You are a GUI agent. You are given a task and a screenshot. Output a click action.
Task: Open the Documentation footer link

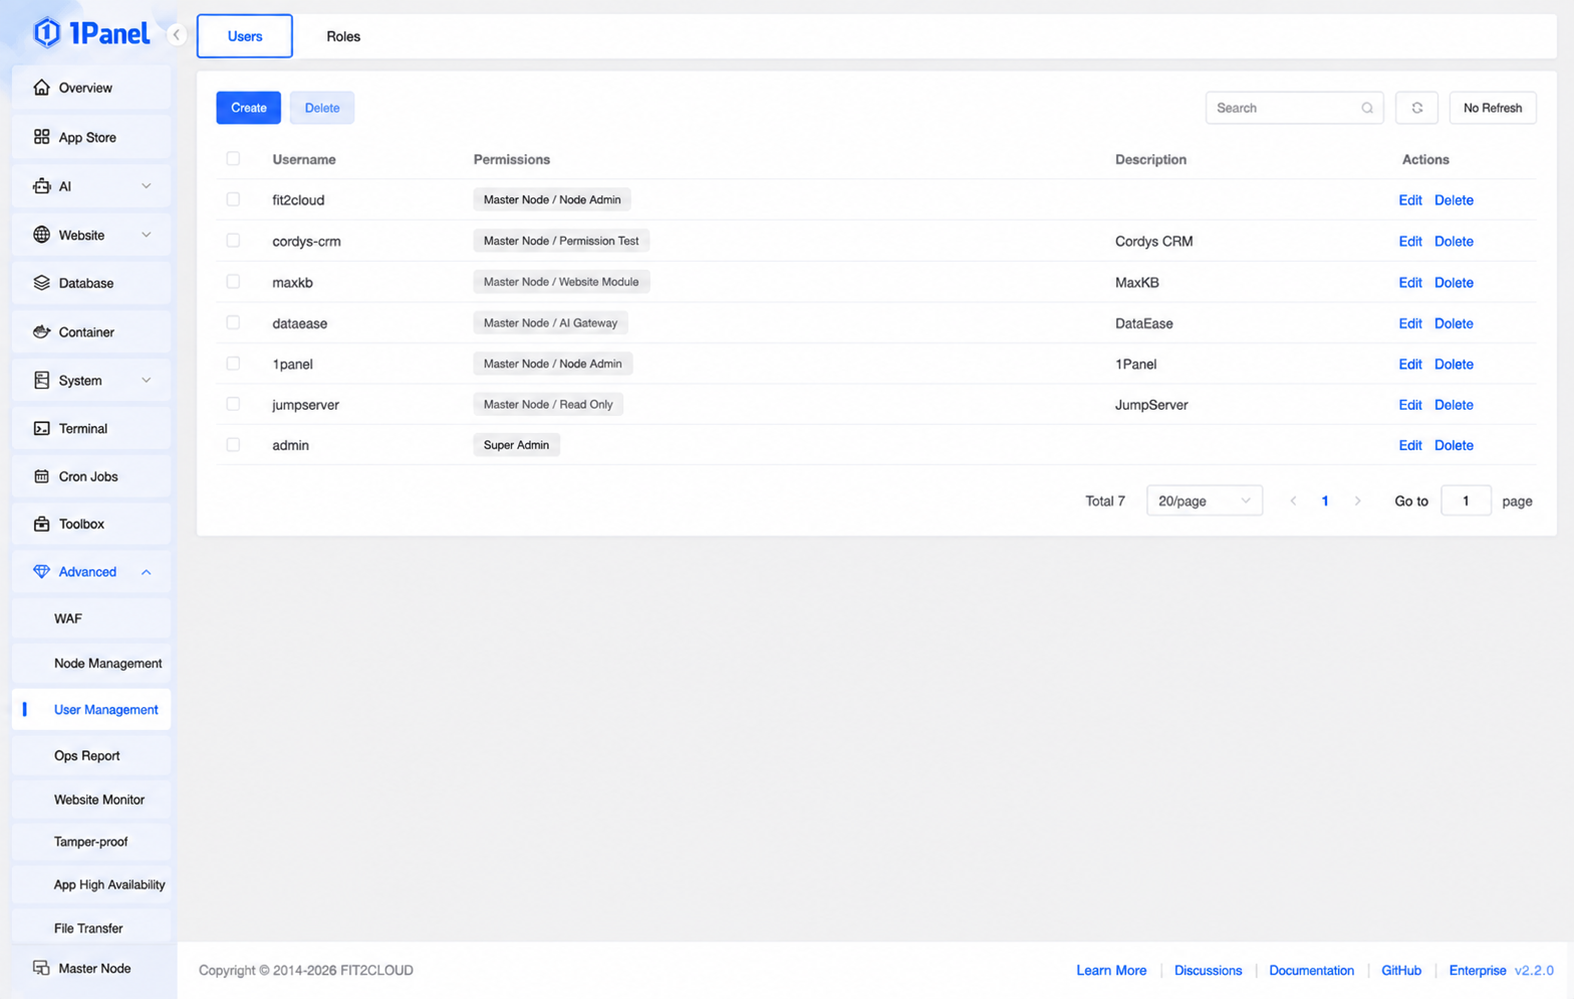pyautogui.click(x=1311, y=970)
